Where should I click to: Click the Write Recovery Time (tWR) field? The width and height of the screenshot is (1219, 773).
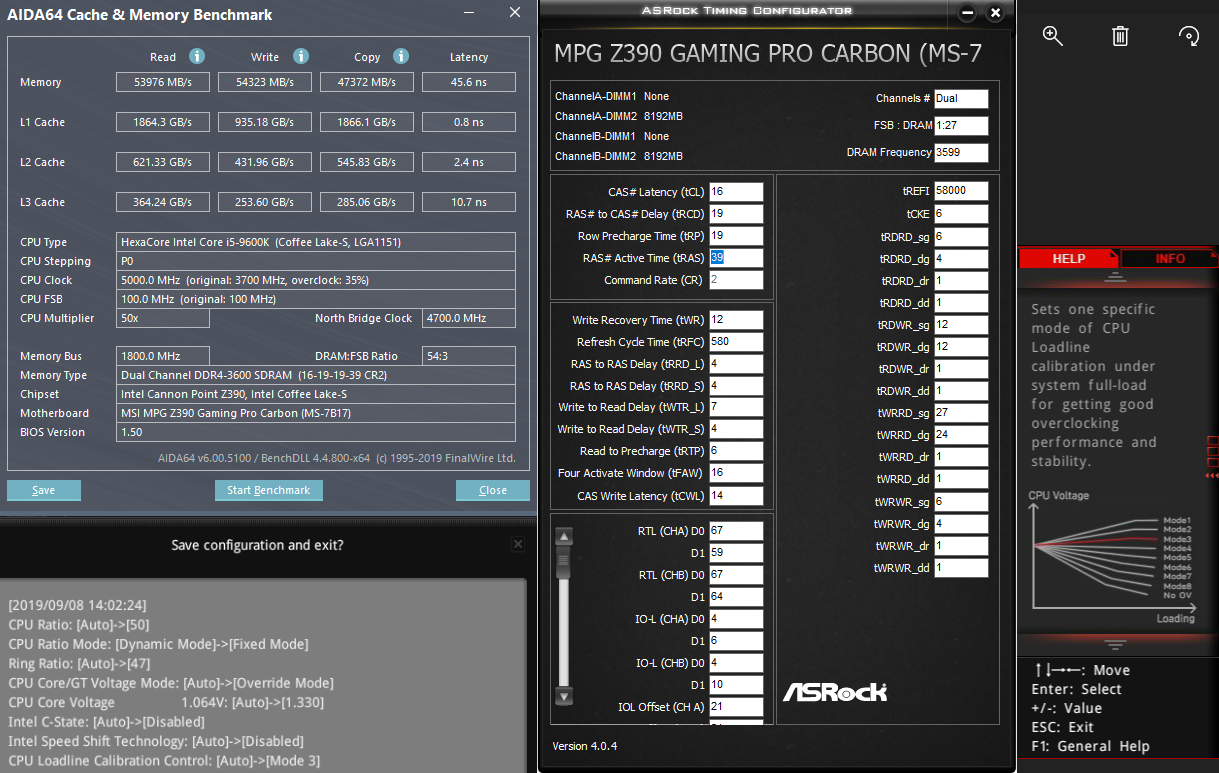click(736, 320)
